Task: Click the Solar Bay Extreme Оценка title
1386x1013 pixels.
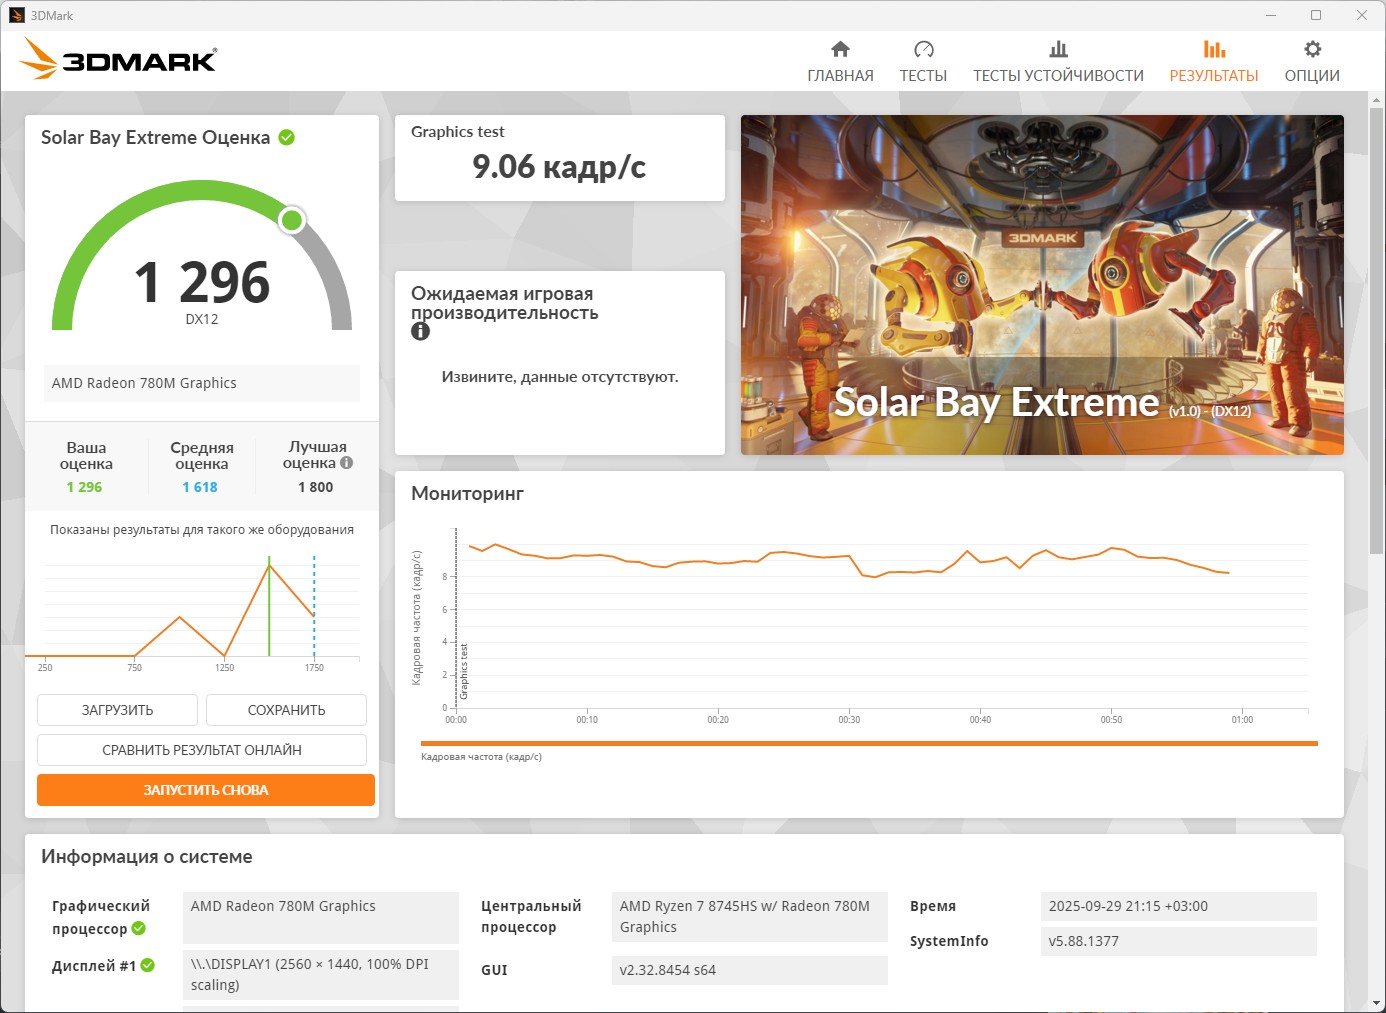Action: [155, 138]
